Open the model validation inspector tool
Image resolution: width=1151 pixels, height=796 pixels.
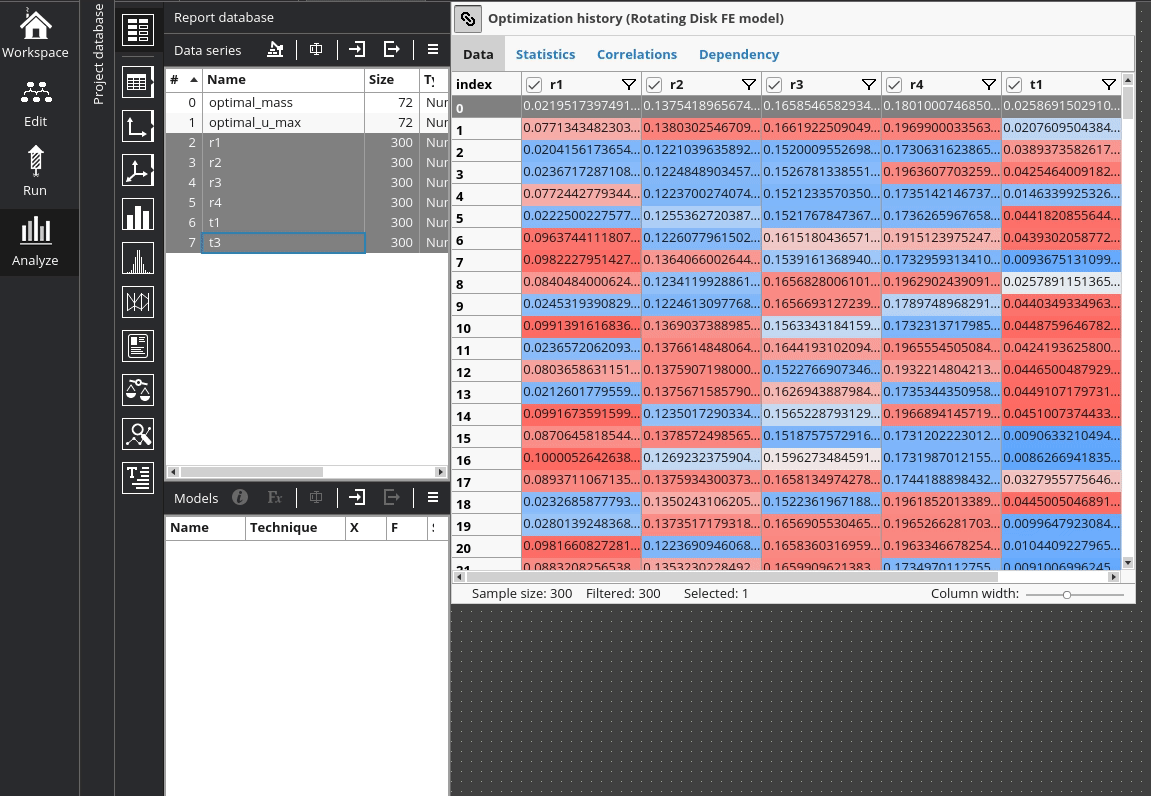click(138, 434)
